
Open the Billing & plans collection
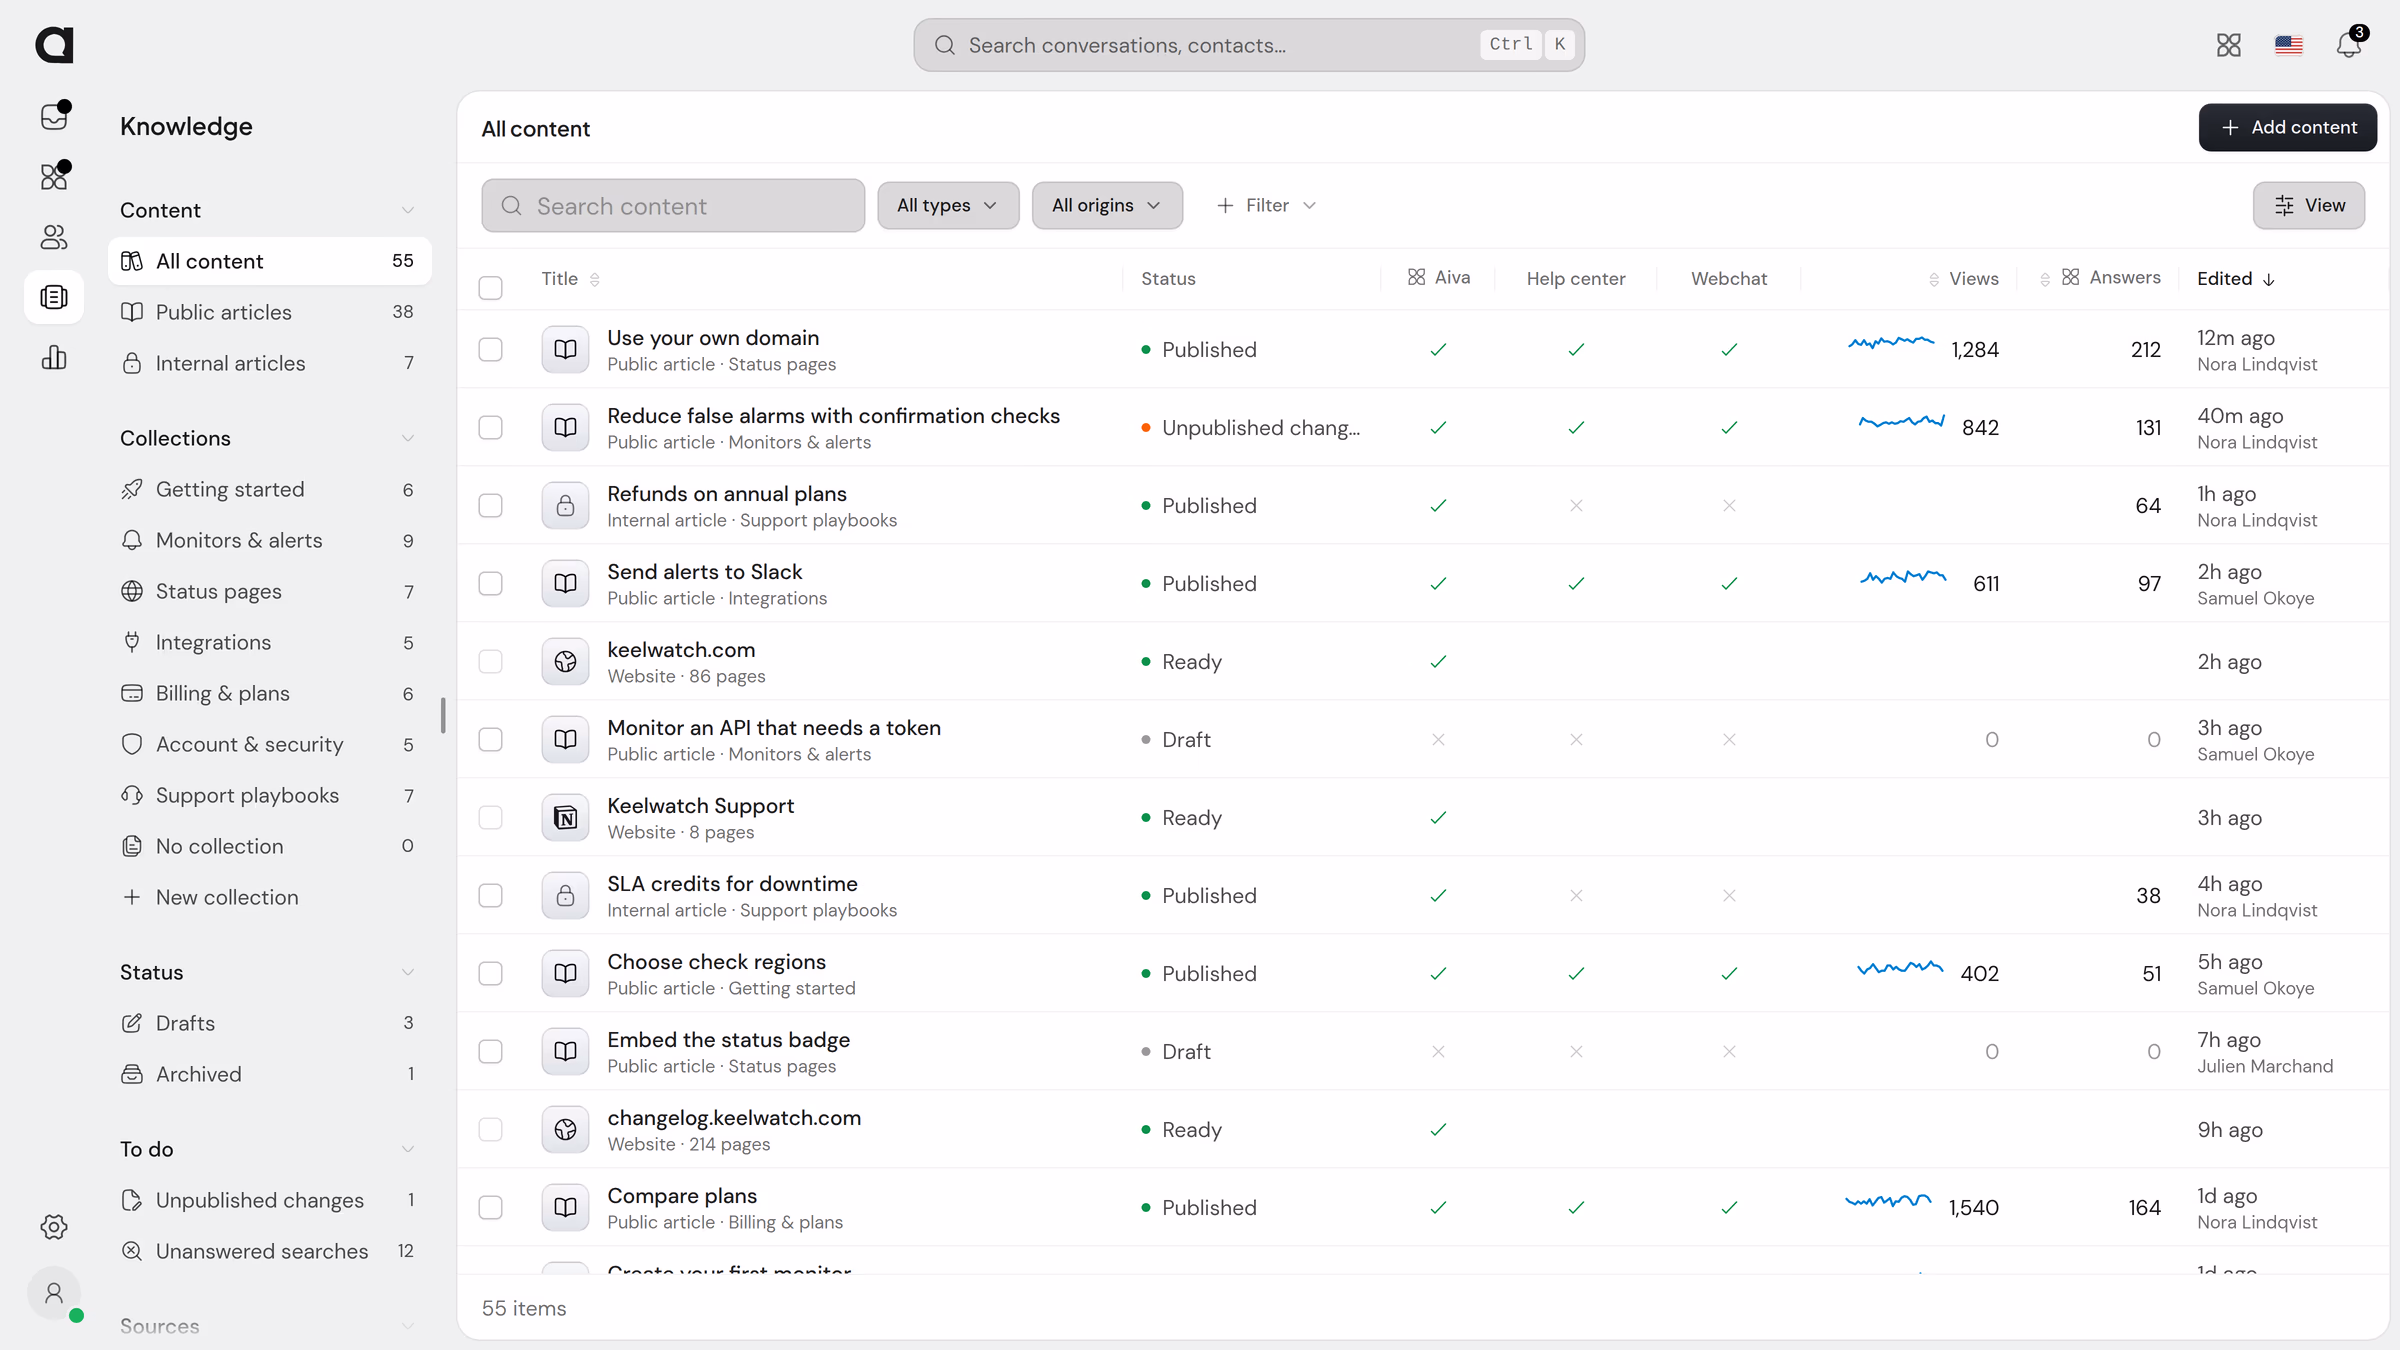click(x=269, y=693)
